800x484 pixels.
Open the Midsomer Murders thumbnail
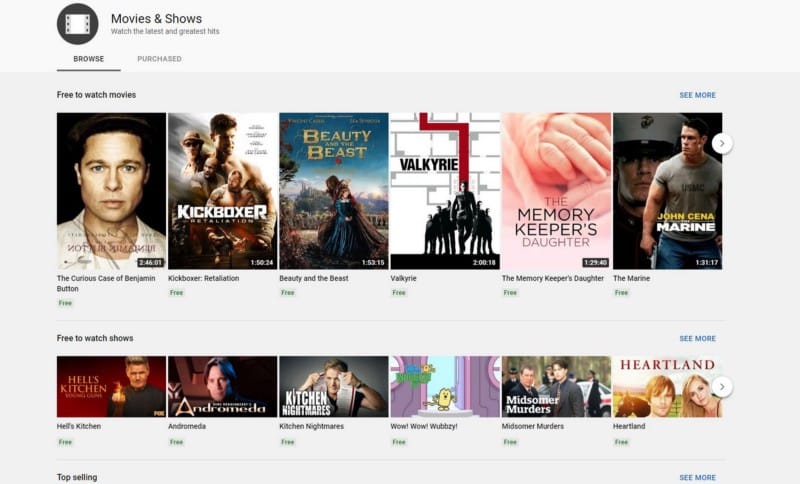[x=556, y=387]
